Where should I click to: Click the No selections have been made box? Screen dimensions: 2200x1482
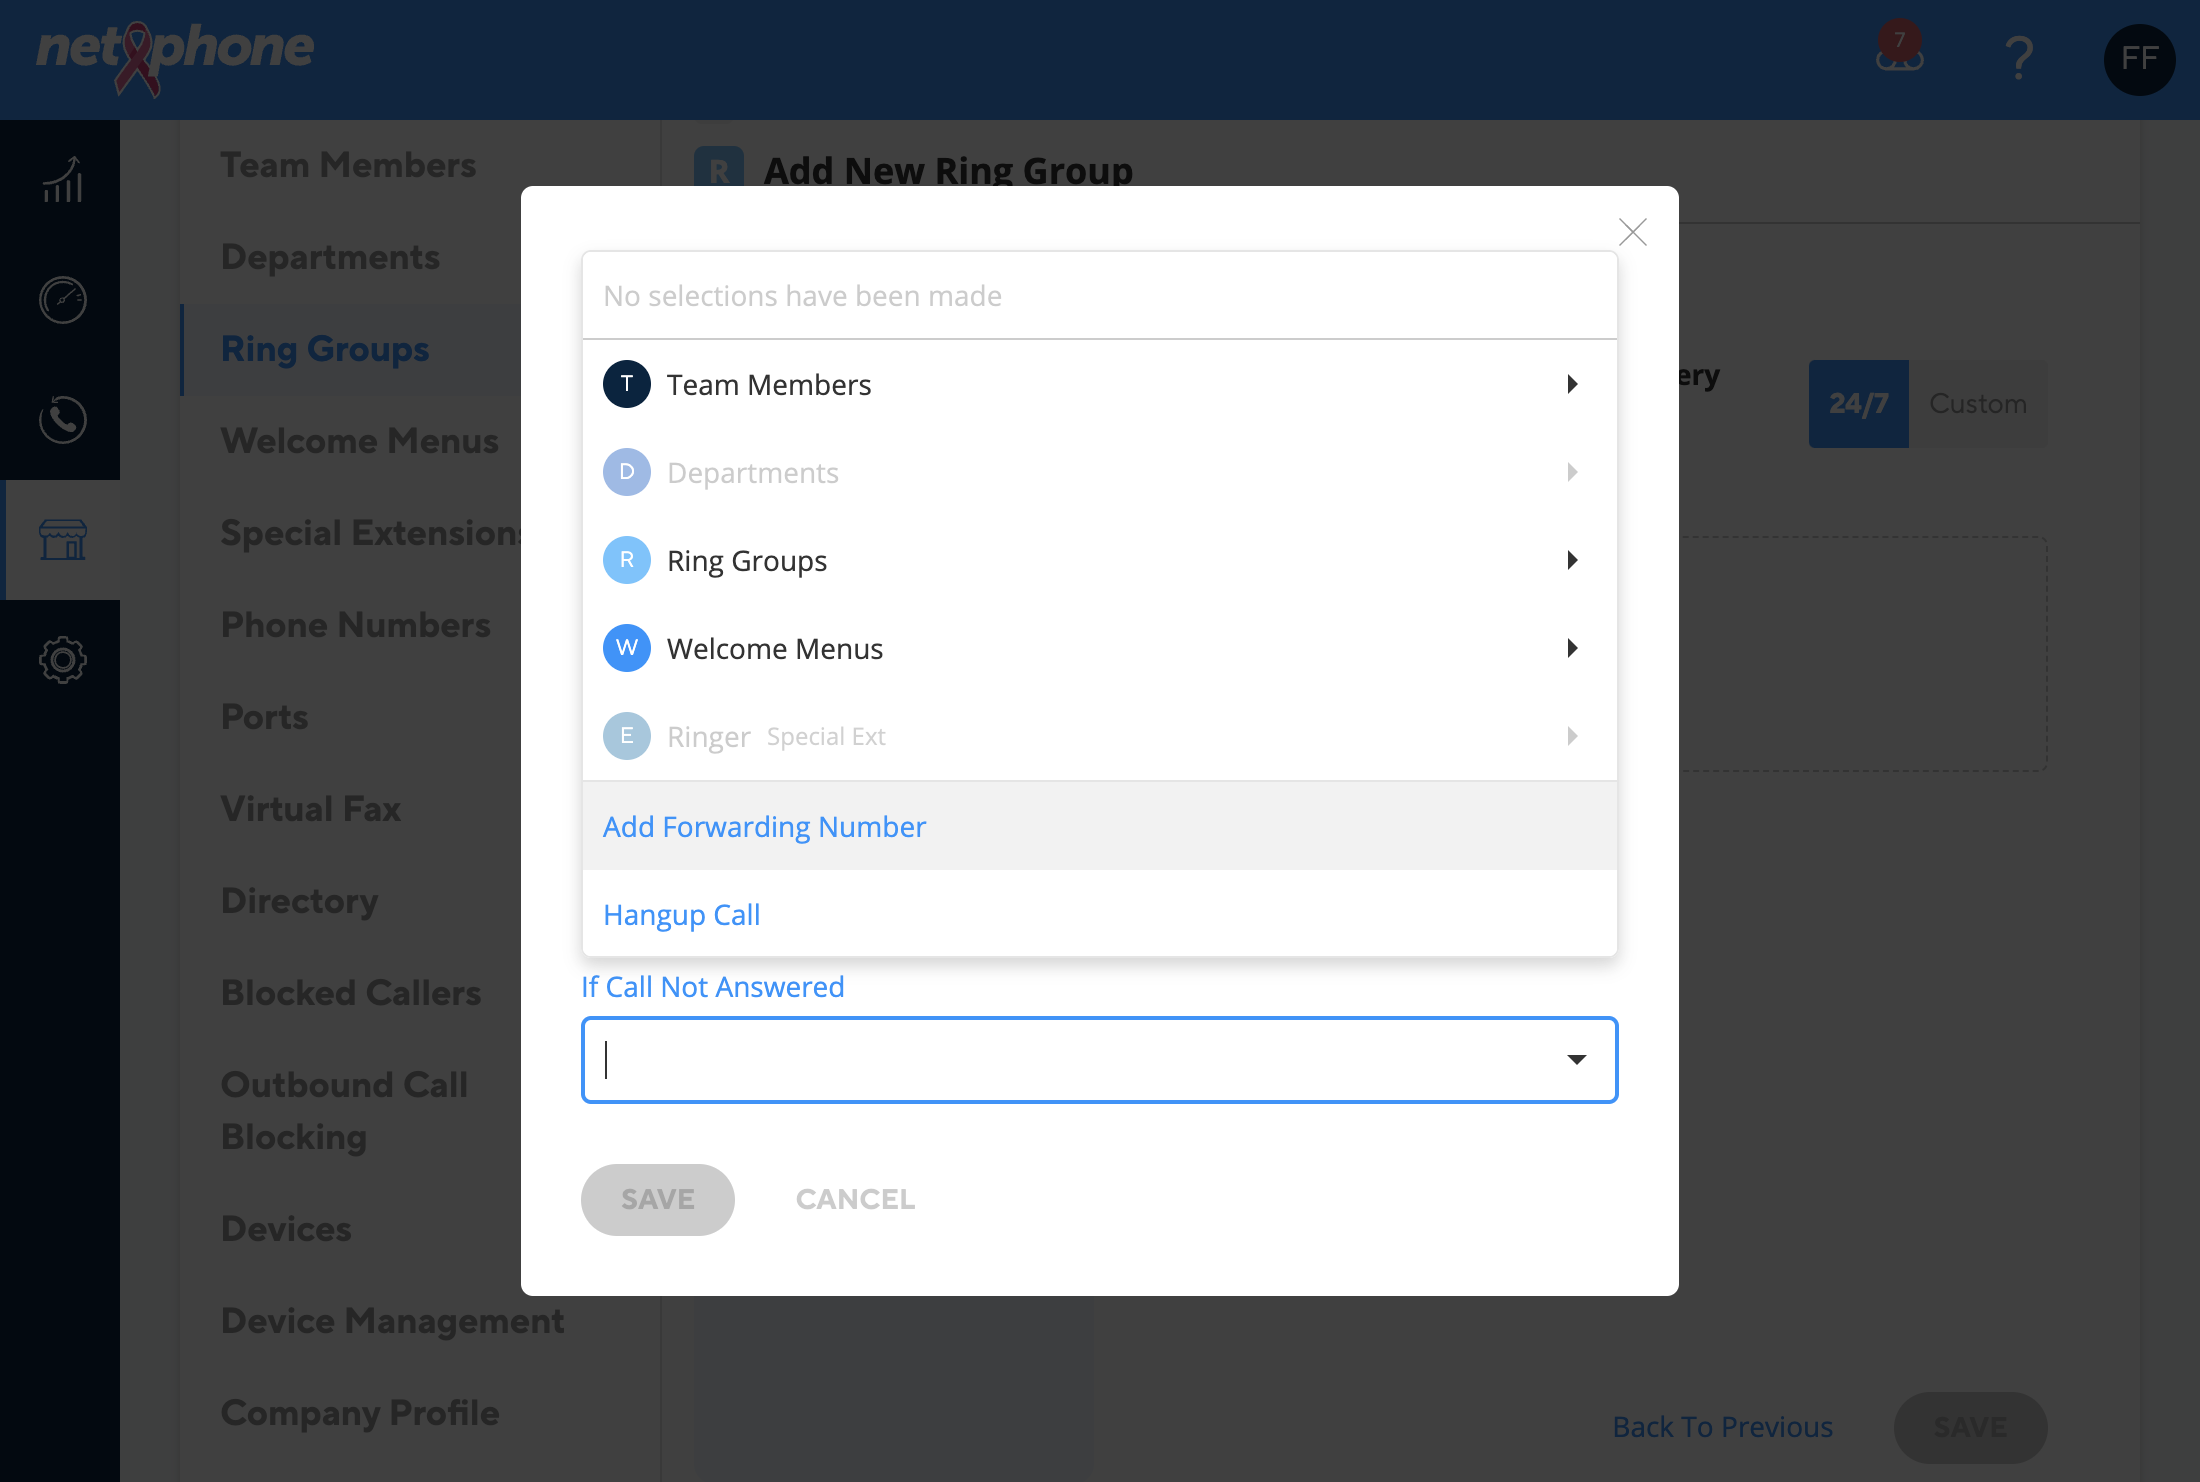coord(1099,296)
